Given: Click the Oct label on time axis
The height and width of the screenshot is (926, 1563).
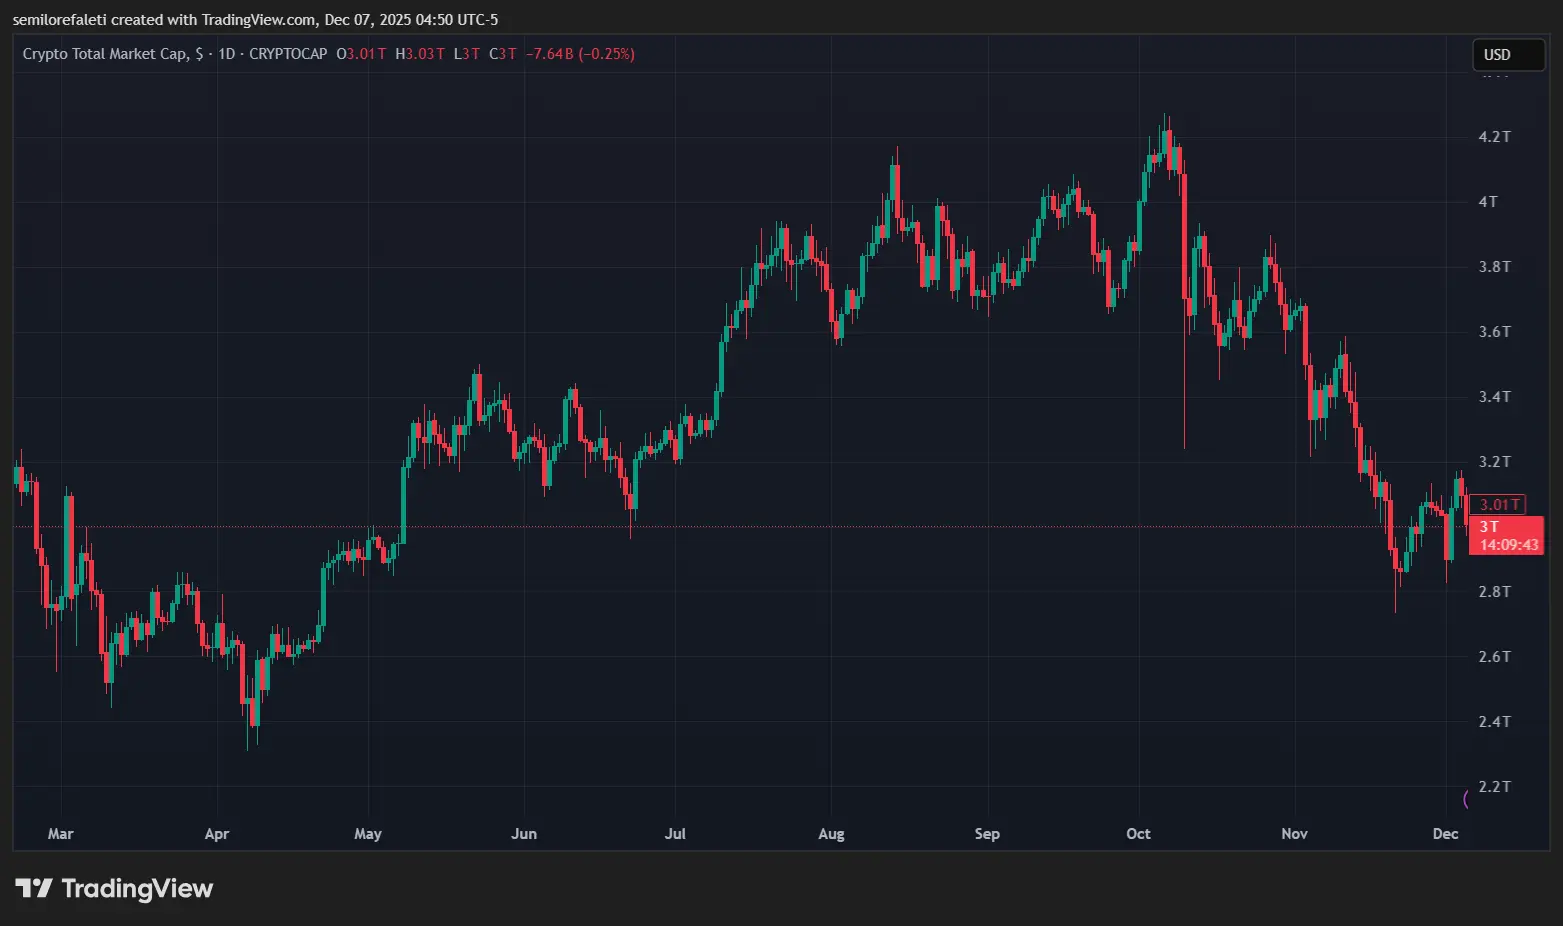Looking at the screenshot, I should (x=1138, y=834).
